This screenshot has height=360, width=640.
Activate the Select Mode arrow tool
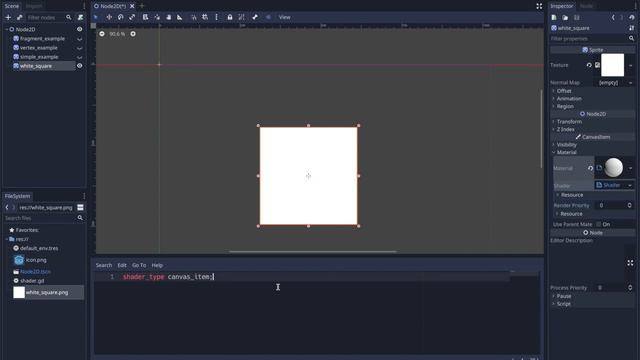click(96, 17)
